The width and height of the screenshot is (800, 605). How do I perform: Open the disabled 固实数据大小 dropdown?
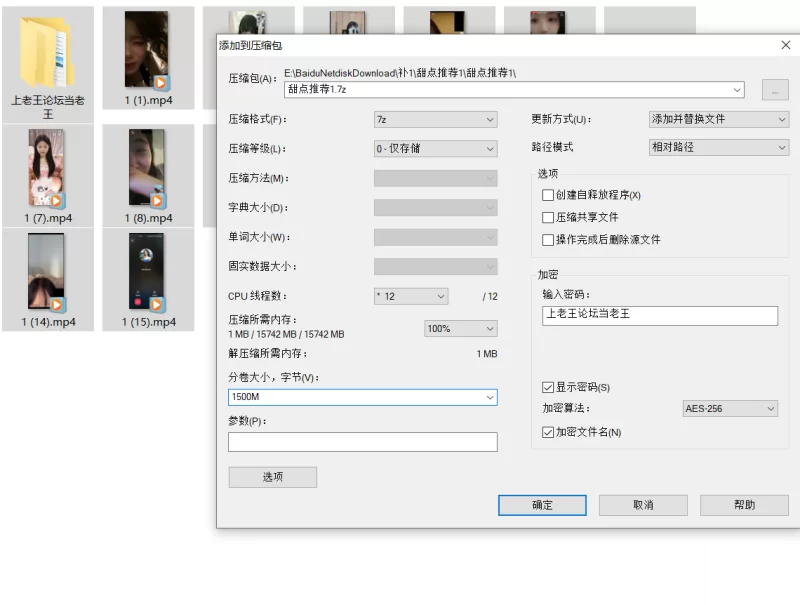click(435, 266)
